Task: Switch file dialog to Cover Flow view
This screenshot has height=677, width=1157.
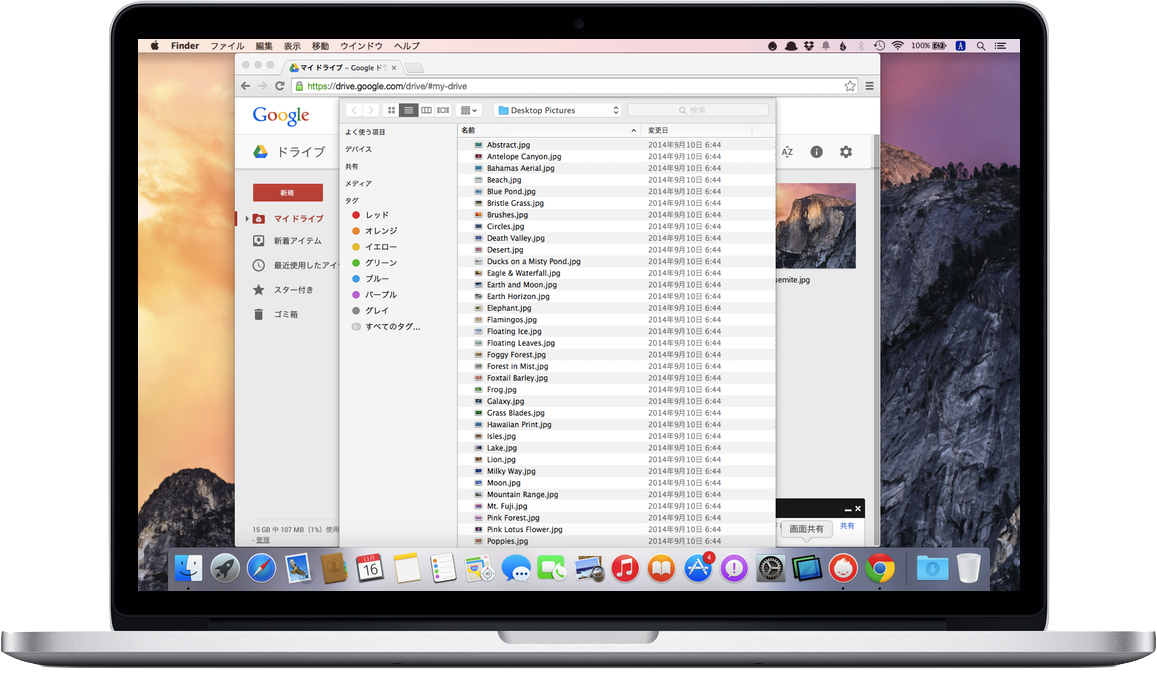Action: (x=443, y=110)
